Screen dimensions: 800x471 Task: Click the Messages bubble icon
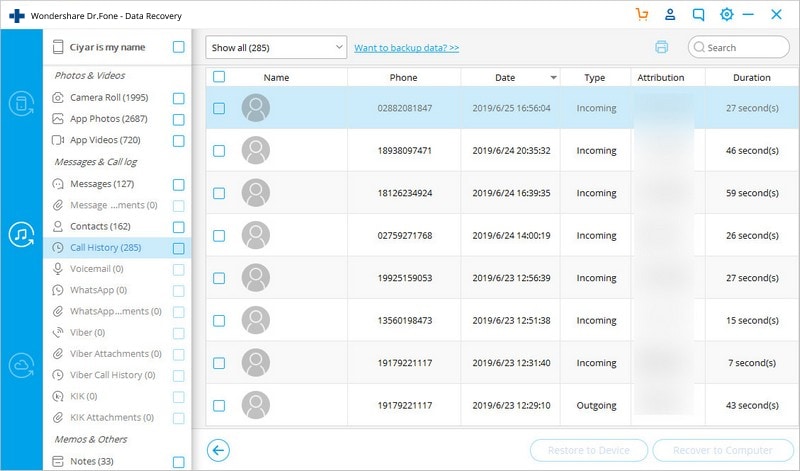tap(58, 184)
